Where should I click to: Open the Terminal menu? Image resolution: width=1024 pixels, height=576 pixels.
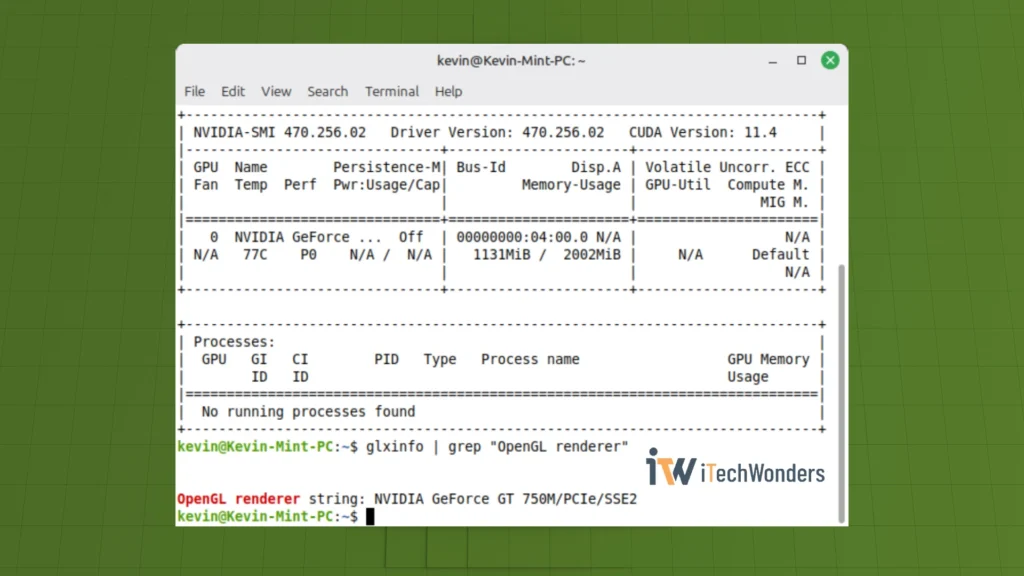click(391, 91)
